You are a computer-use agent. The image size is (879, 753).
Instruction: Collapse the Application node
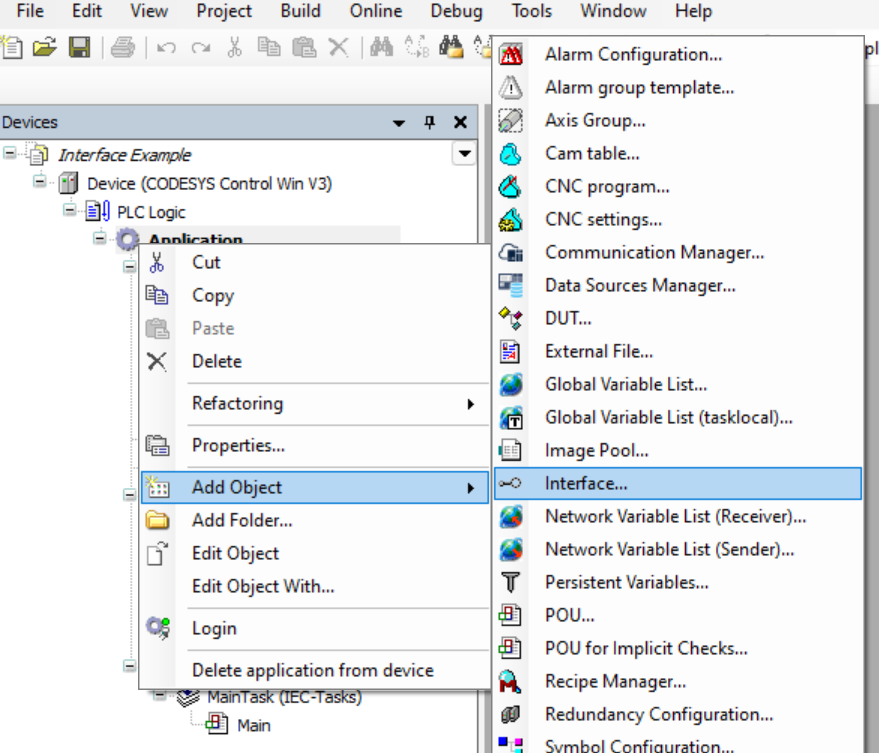99,238
